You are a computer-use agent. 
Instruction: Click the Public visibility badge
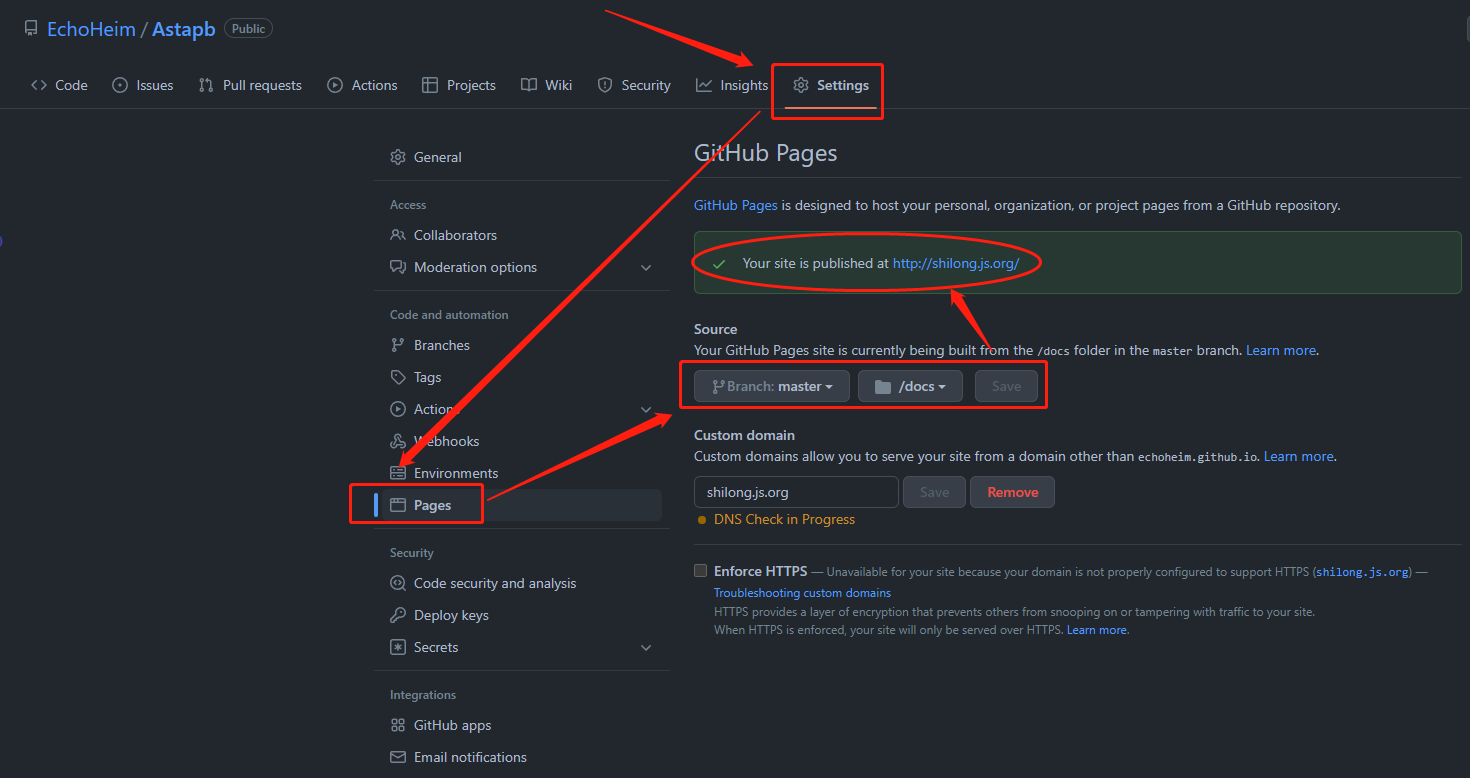point(248,29)
